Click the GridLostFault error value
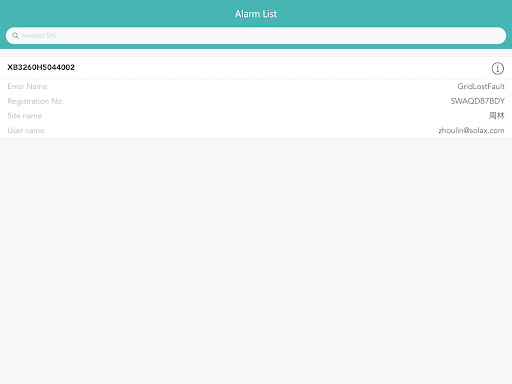512x384 pixels. pos(481,86)
